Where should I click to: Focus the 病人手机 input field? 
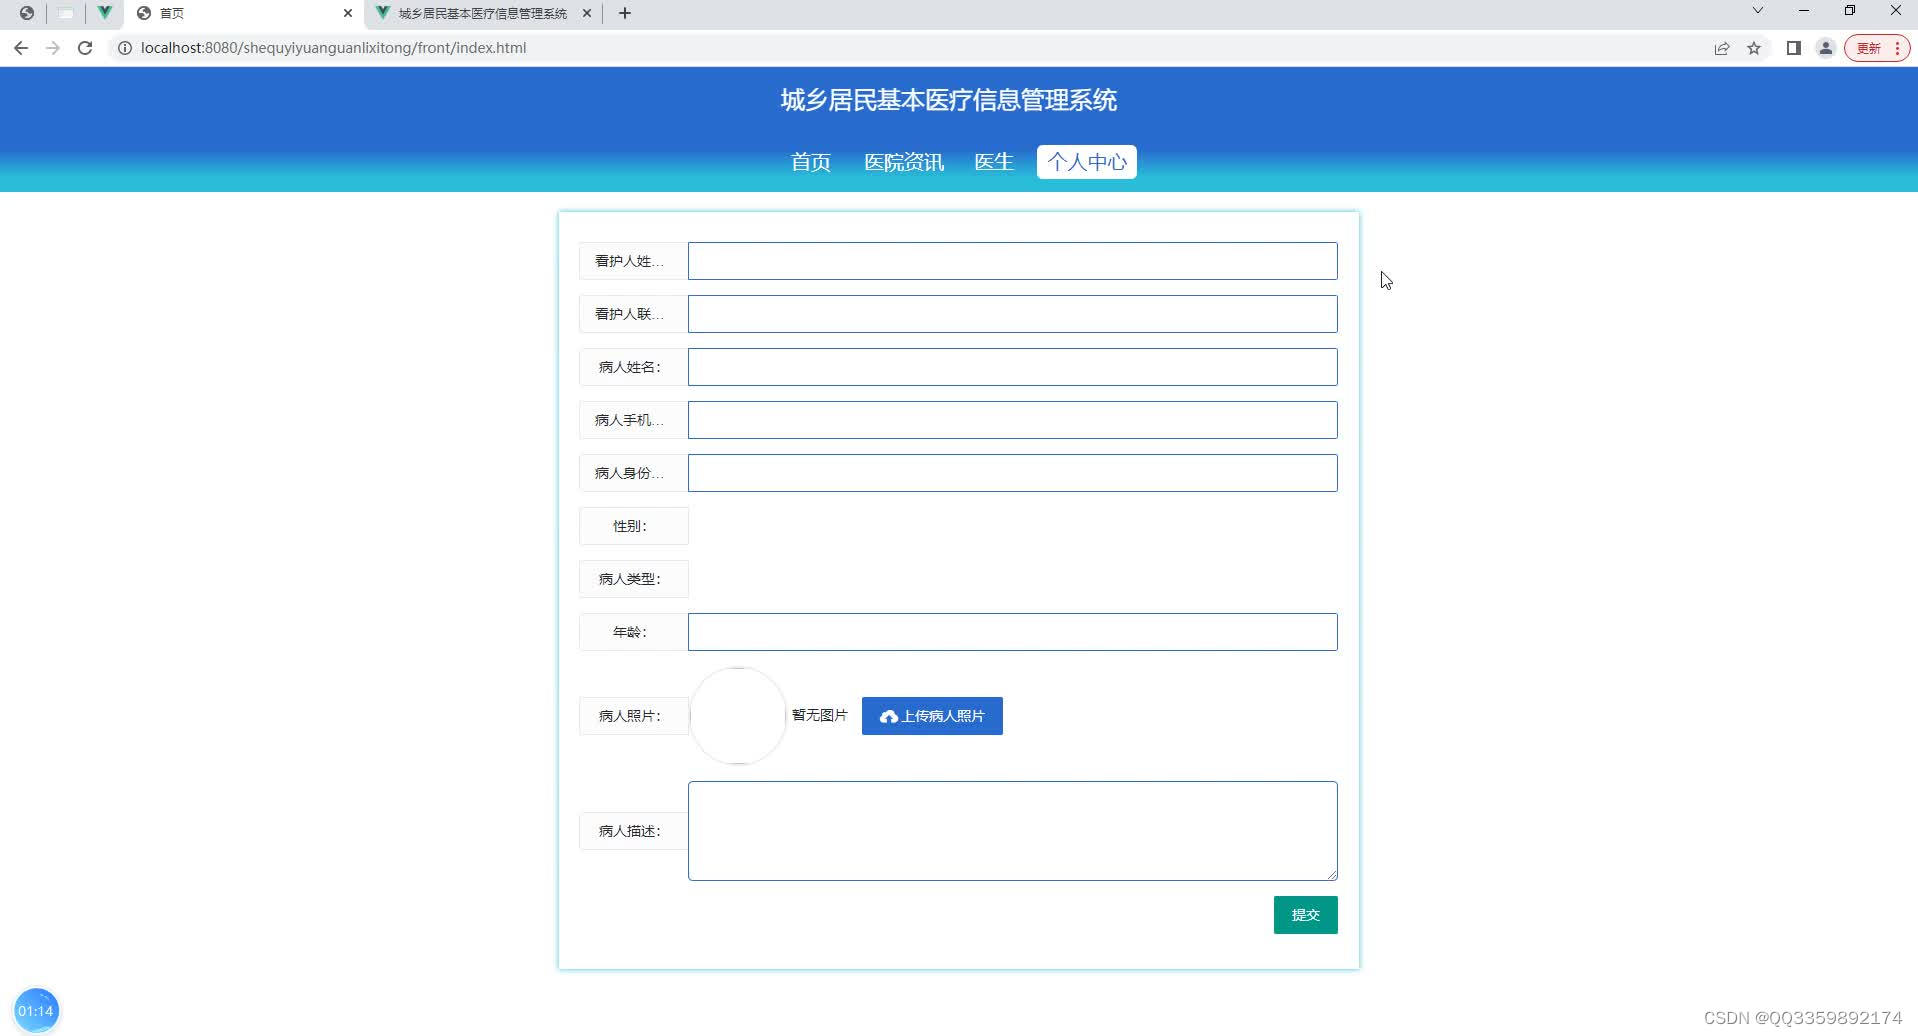(1012, 420)
